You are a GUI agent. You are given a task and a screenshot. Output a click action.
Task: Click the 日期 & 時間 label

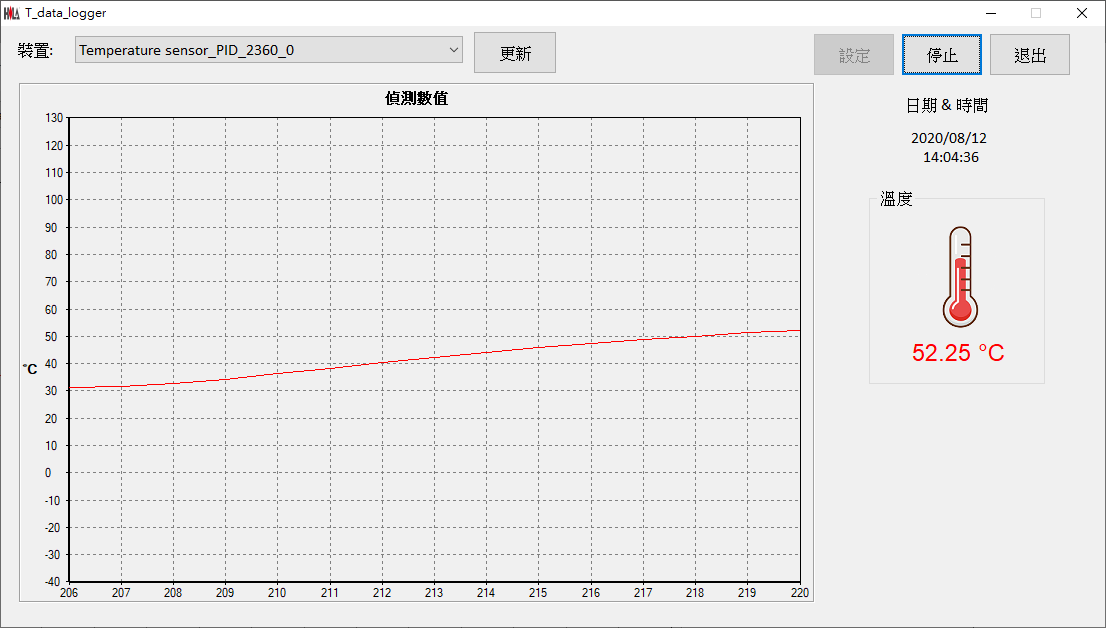click(947, 106)
